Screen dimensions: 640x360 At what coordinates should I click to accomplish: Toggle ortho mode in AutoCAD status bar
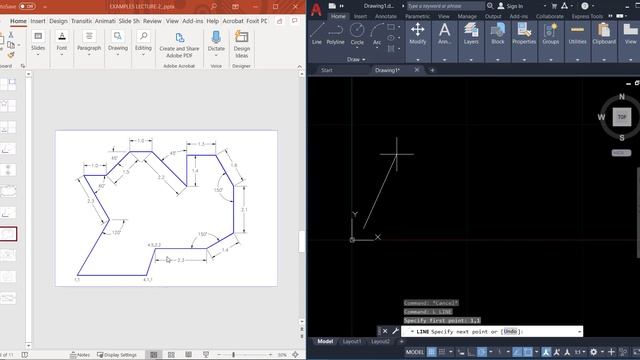[x=471, y=351]
